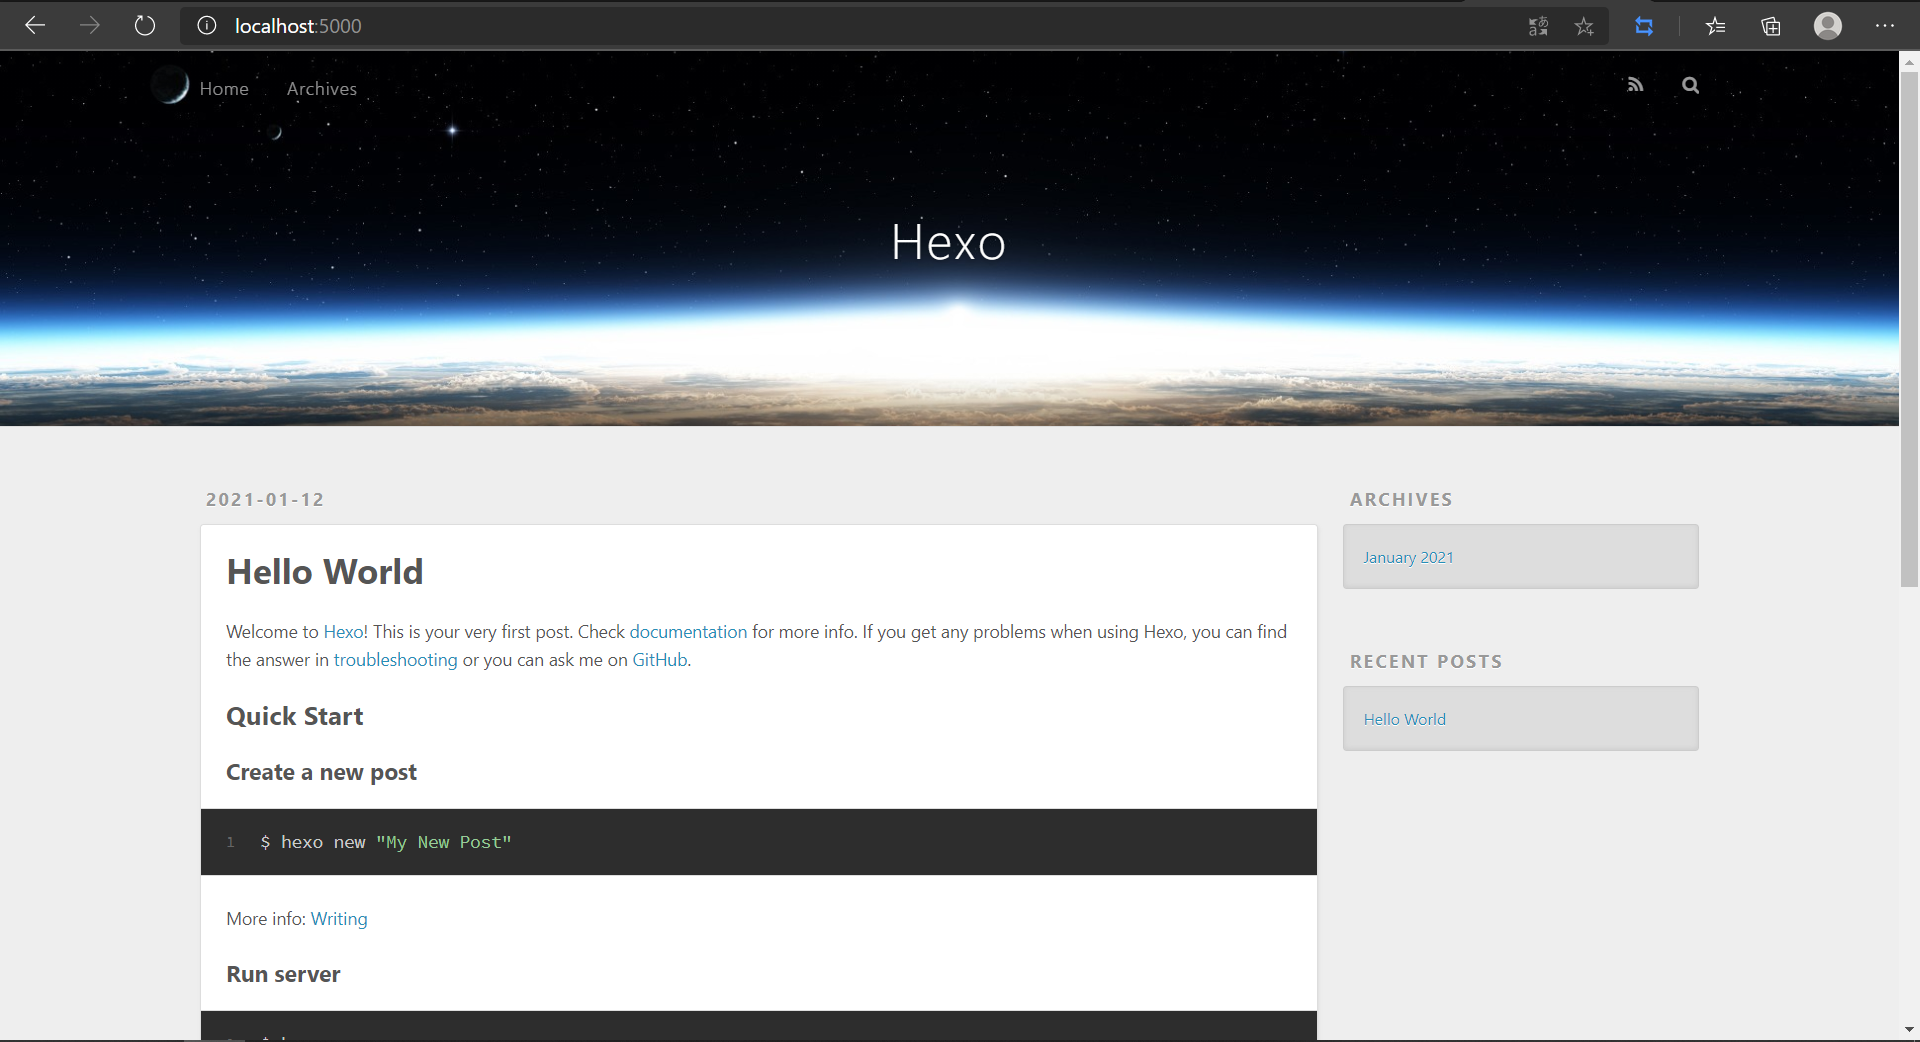
Task: Click the scrollbar down arrow
Action: 1909,1030
